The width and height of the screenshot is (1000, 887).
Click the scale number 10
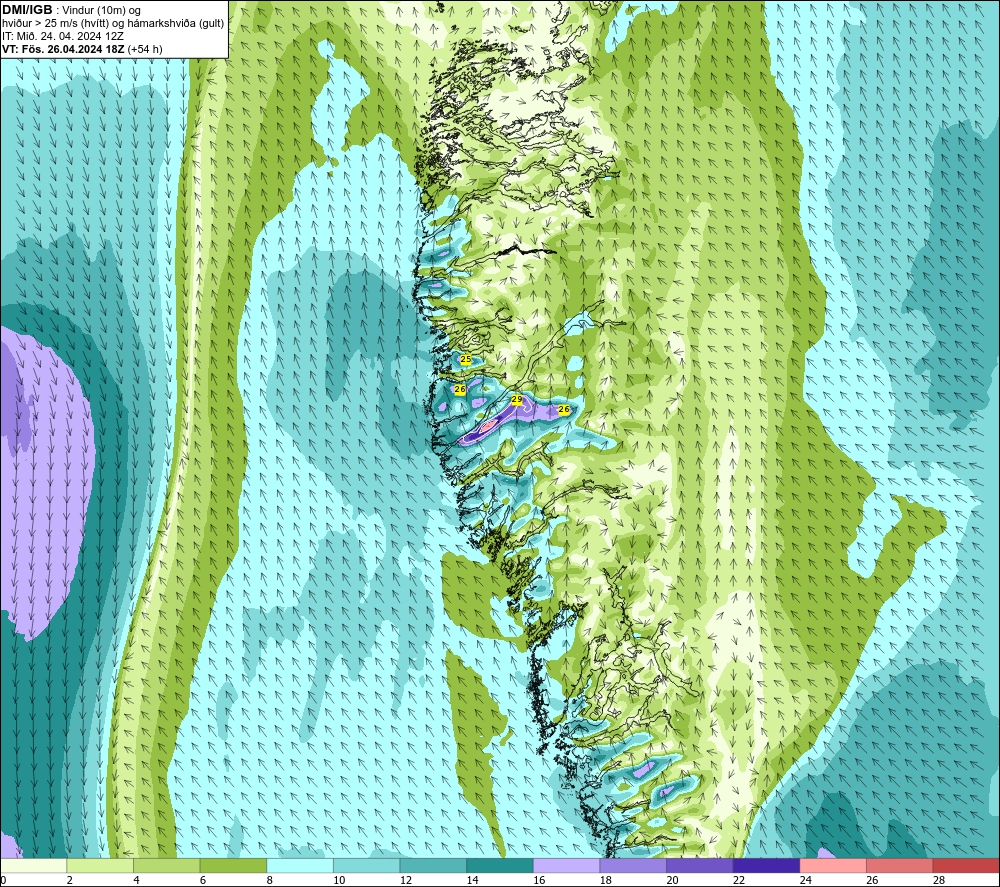coord(339,880)
